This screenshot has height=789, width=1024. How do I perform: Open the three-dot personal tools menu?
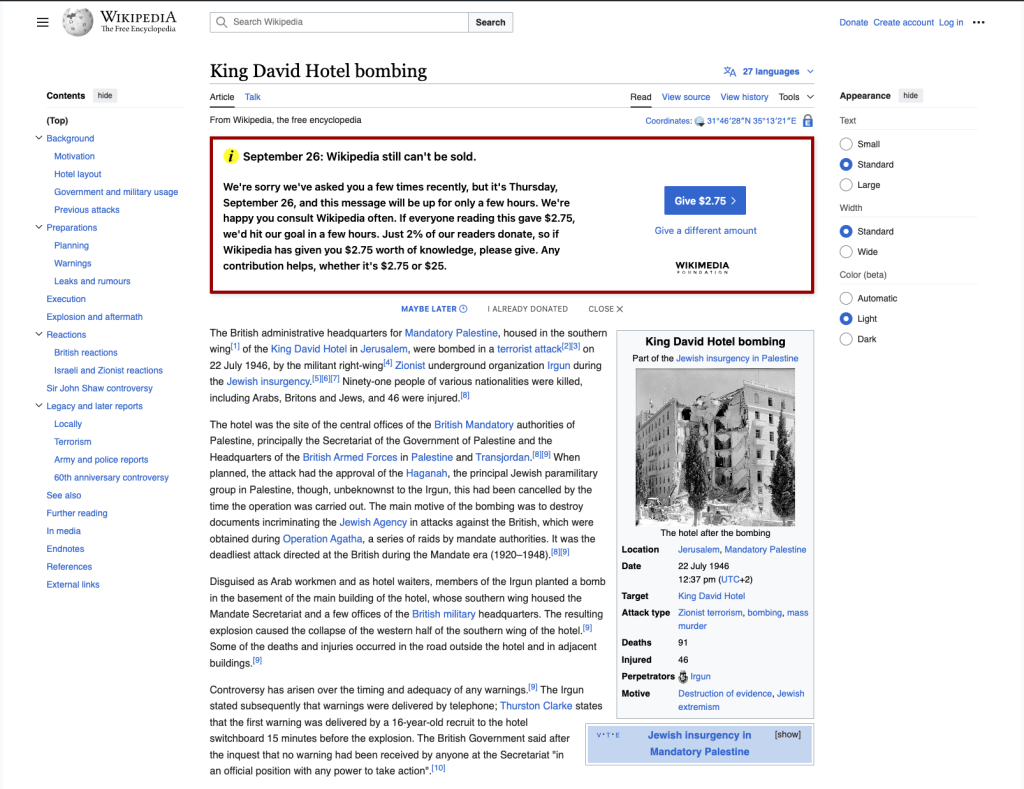coord(978,22)
